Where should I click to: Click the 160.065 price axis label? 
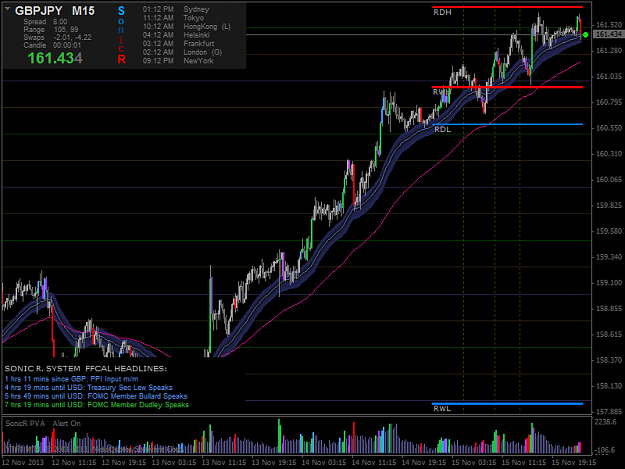click(608, 180)
